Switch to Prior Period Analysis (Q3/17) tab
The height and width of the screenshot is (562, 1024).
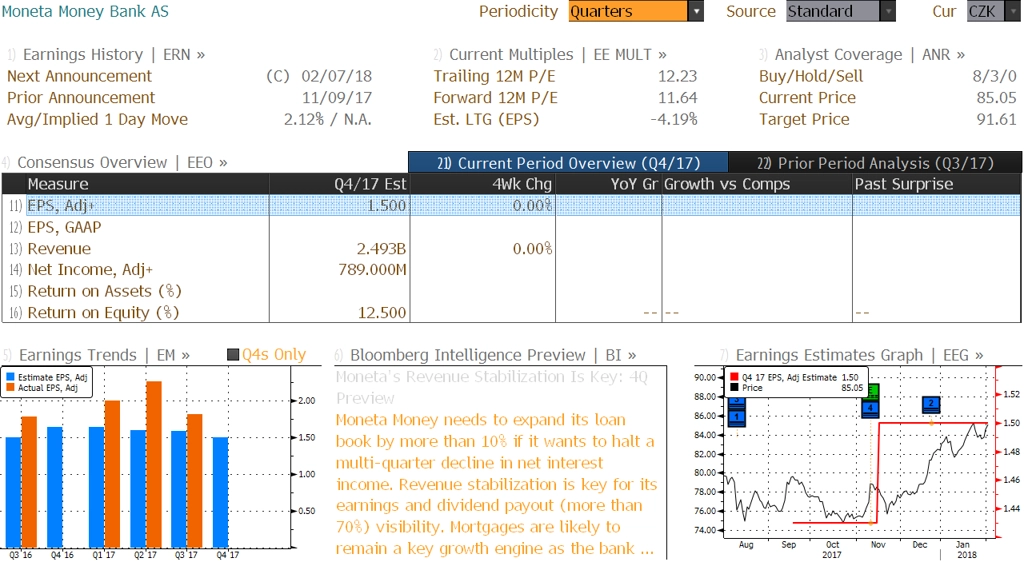(x=875, y=163)
